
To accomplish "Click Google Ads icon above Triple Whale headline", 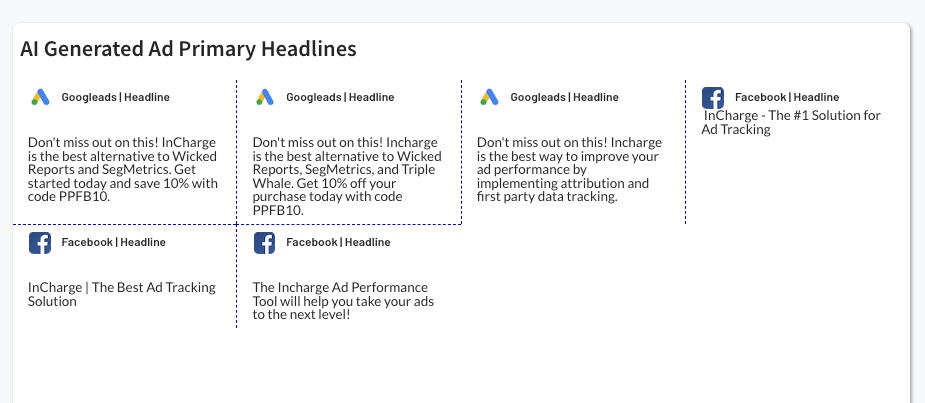I will click(x=265, y=97).
